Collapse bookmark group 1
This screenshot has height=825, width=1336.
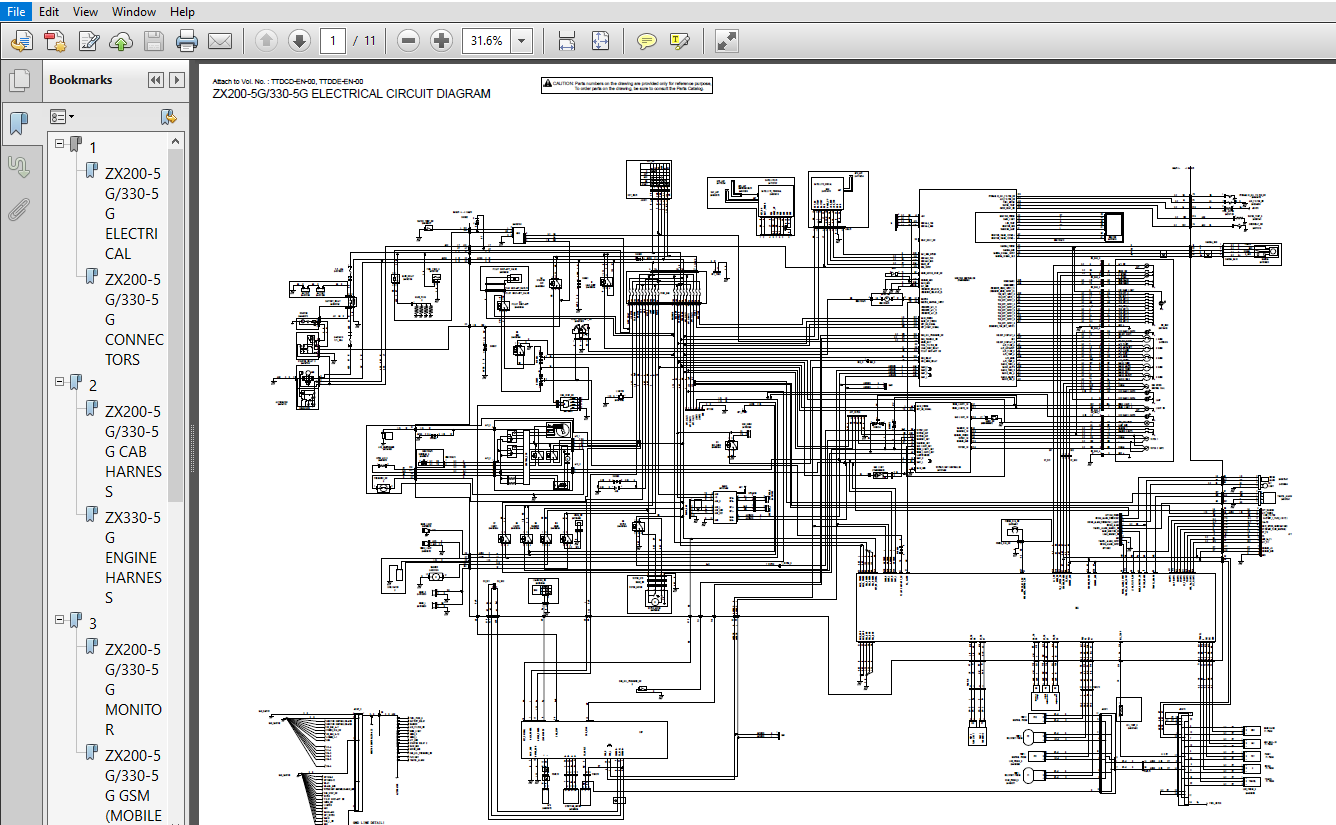point(60,144)
